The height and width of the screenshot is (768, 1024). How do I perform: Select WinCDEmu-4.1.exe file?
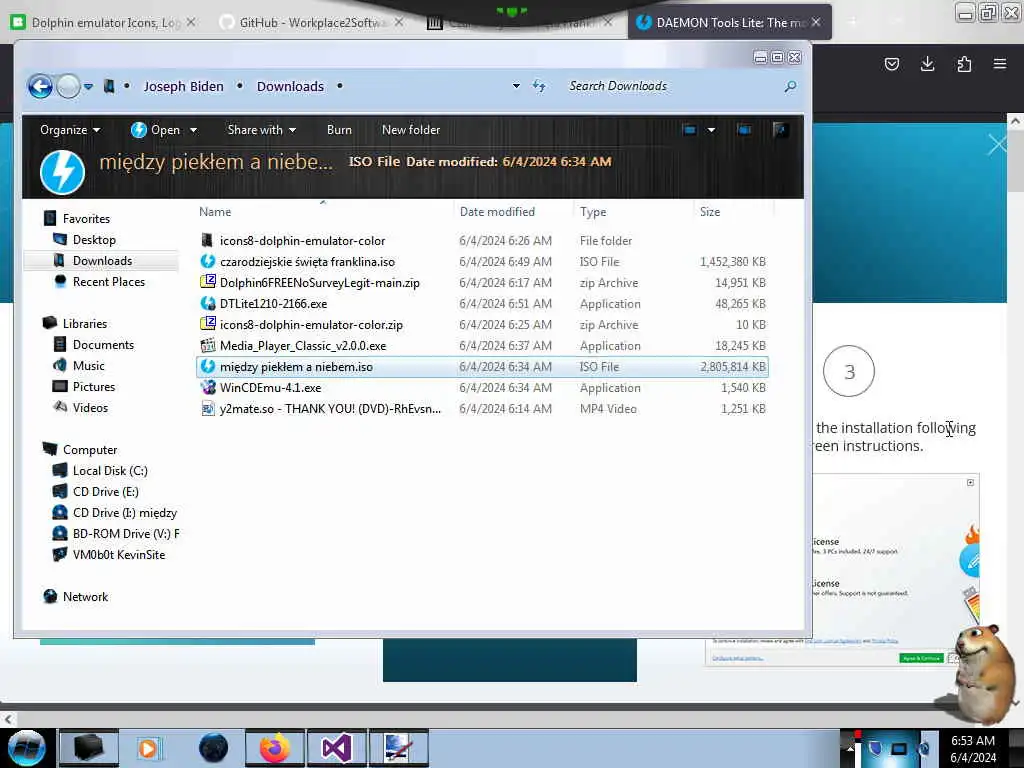click(x=482, y=388)
